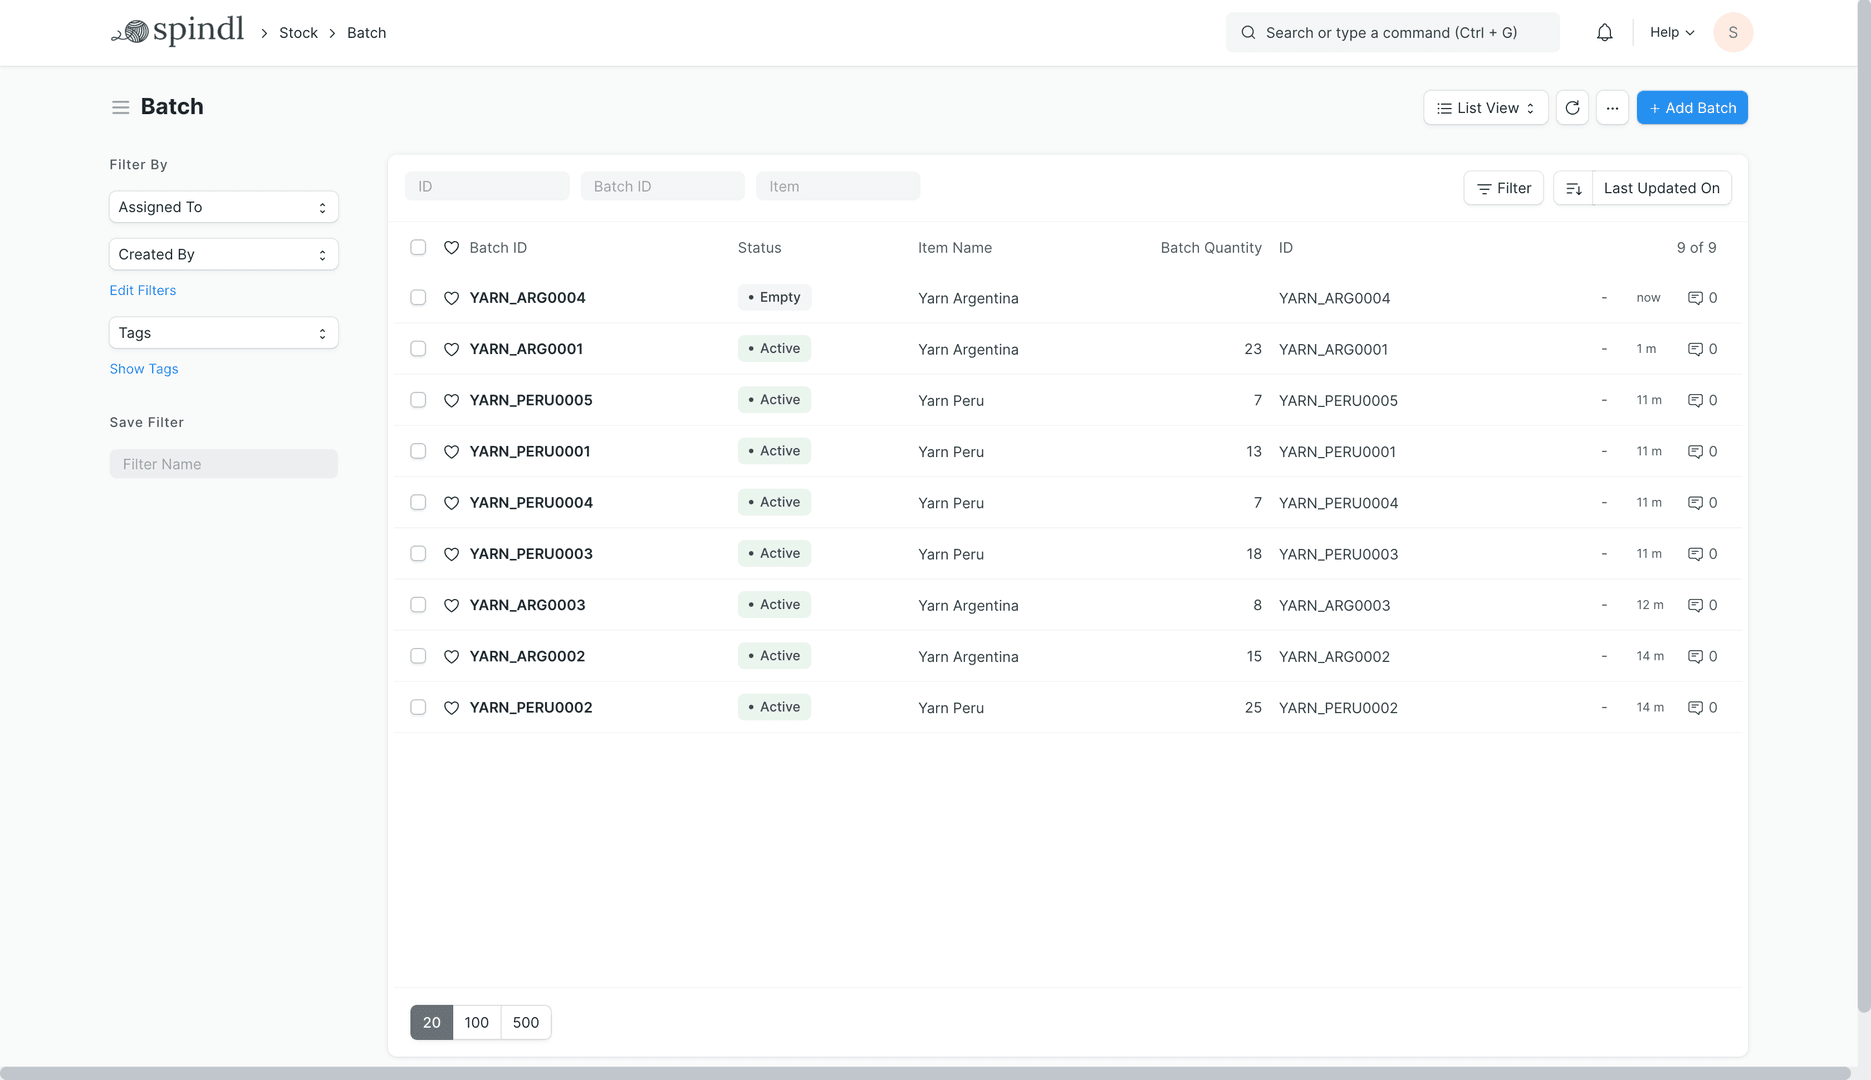Toggle the sidebar hamburger icon

[x=120, y=107]
